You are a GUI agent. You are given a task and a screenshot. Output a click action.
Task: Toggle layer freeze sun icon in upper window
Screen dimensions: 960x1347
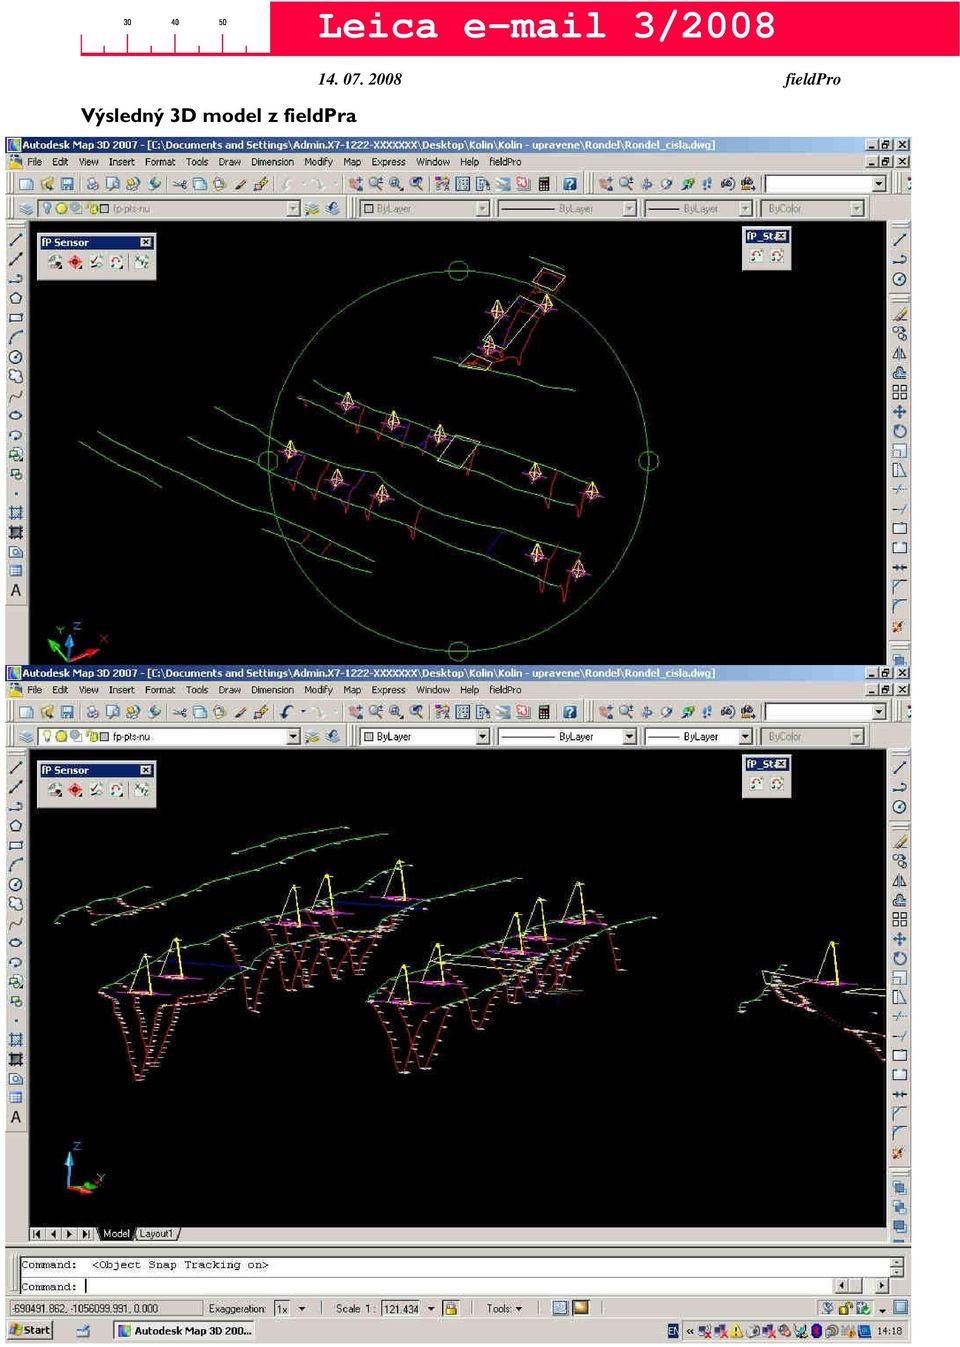pyautogui.click(x=61, y=208)
